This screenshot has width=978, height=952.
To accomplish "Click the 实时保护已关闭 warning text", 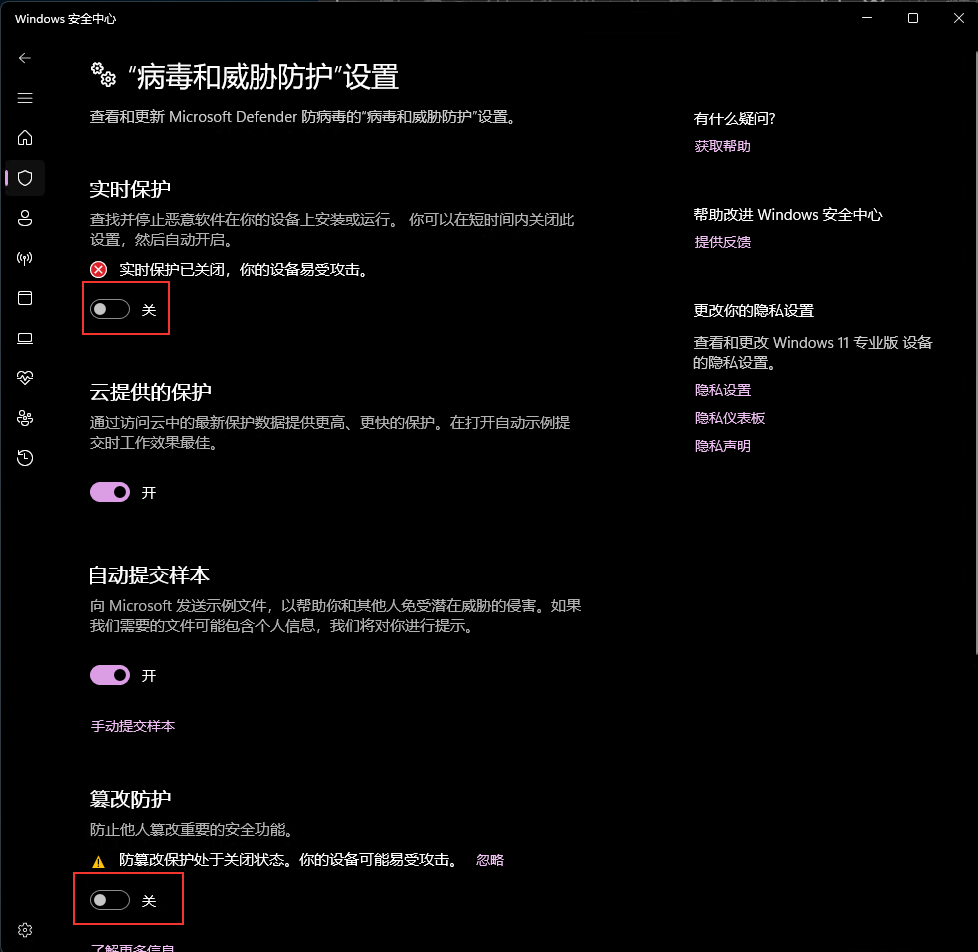I will (x=243, y=270).
